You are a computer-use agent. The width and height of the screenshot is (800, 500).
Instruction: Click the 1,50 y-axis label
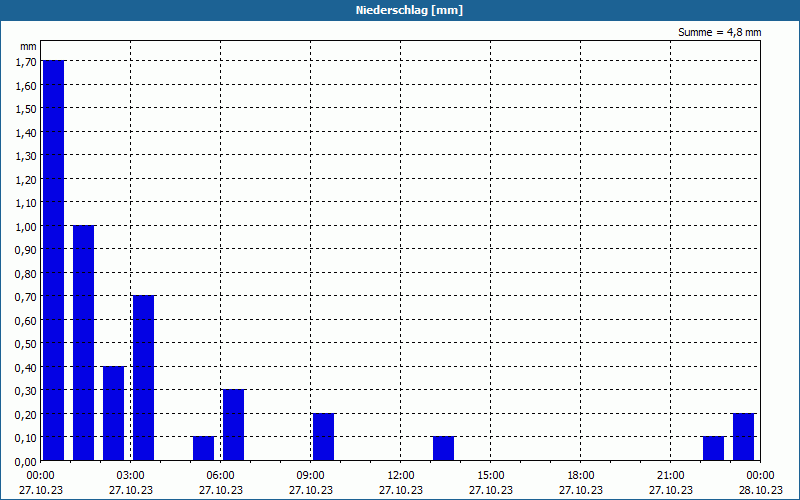pyautogui.click(x=26, y=109)
